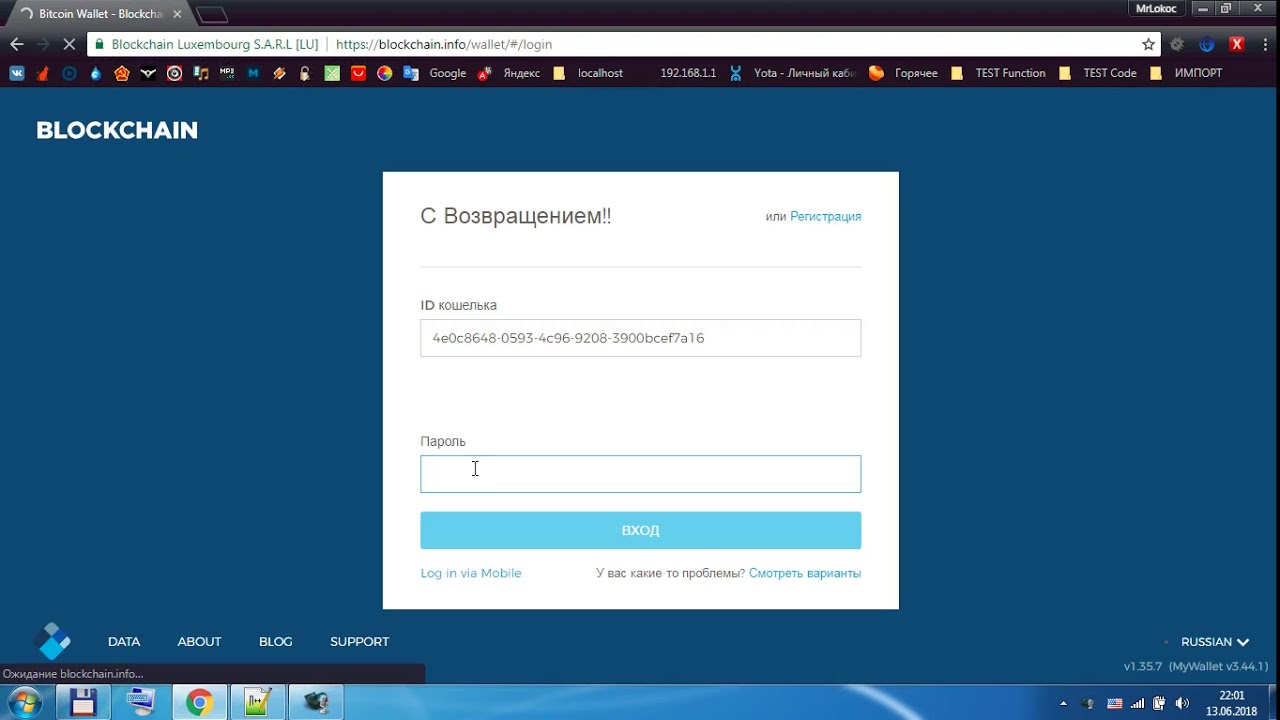Click the ВХОД login button

(x=640, y=530)
